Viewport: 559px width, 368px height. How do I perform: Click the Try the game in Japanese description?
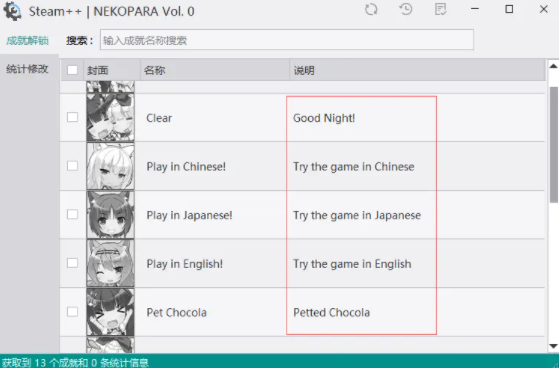pyautogui.click(x=357, y=215)
